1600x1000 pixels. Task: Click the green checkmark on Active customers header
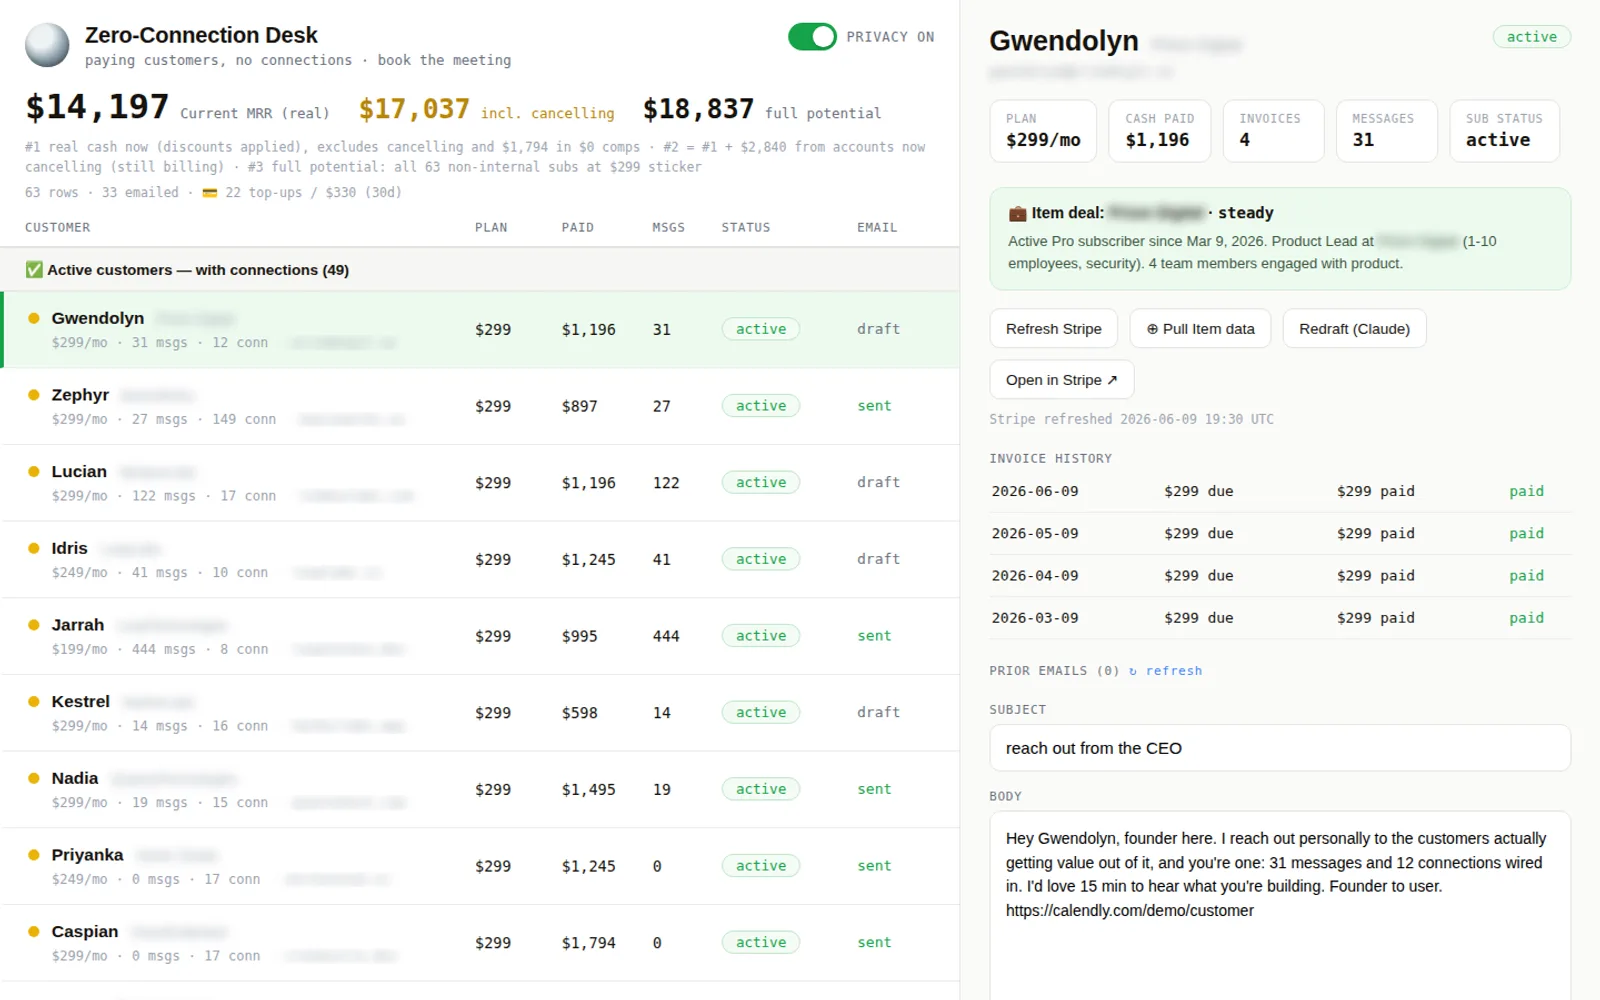(x=34, y=270)
